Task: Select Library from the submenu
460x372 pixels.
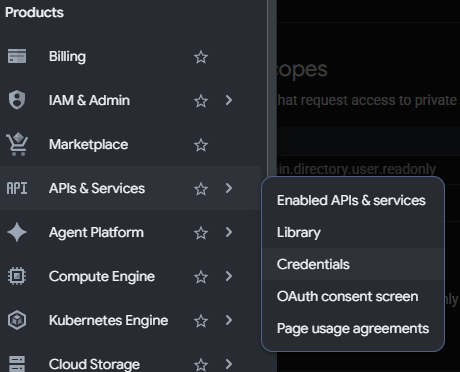Action: pyautogui.click(x=353, y=232)
